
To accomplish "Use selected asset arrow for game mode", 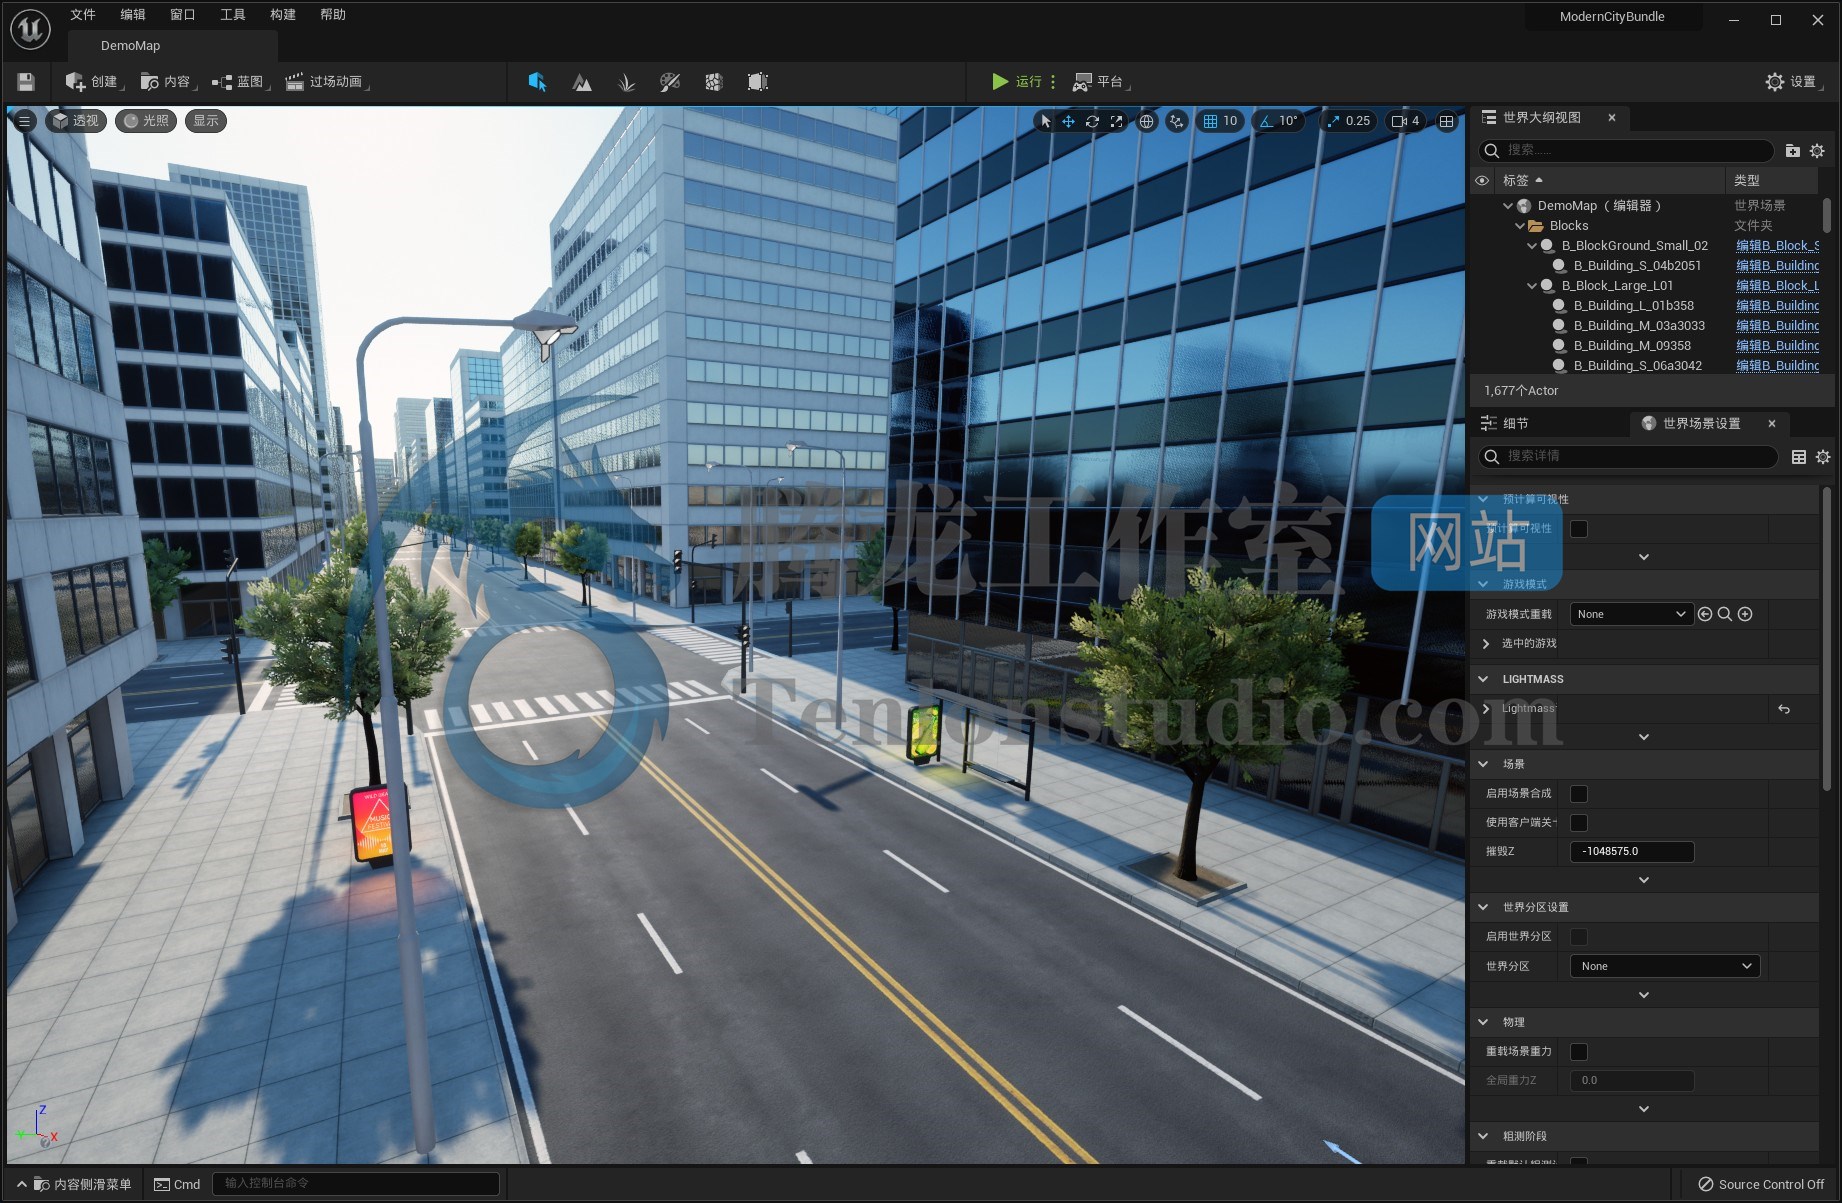I will pyautogui.click(x=1705, y=614).
